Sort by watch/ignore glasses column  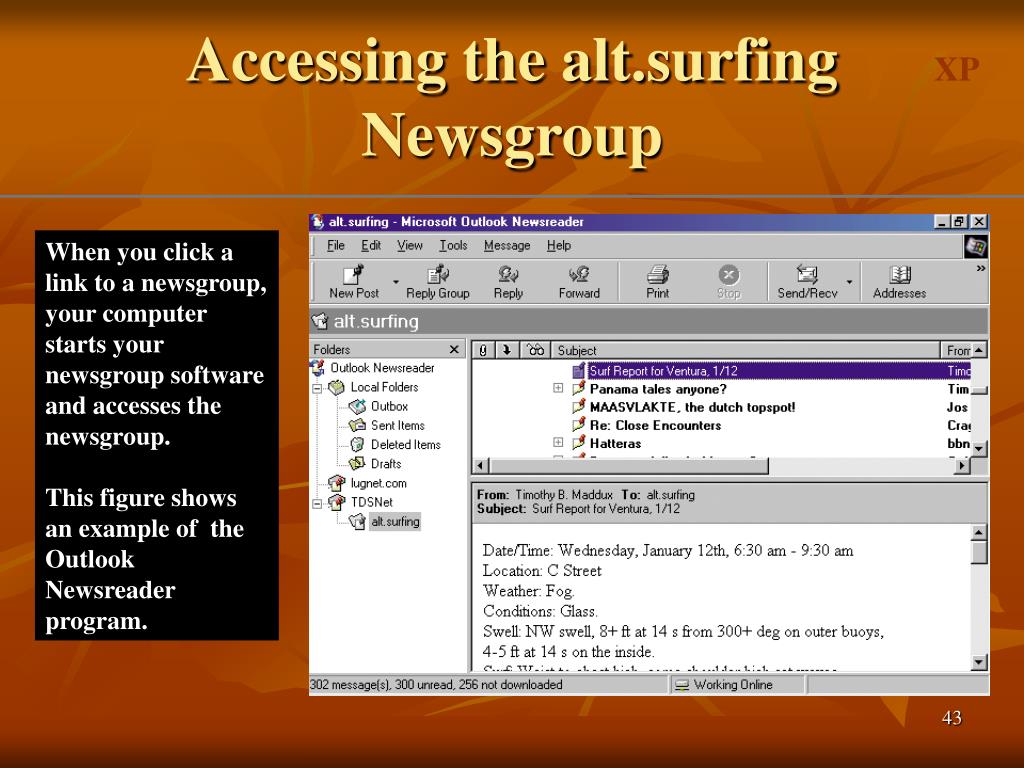point(536,350)
